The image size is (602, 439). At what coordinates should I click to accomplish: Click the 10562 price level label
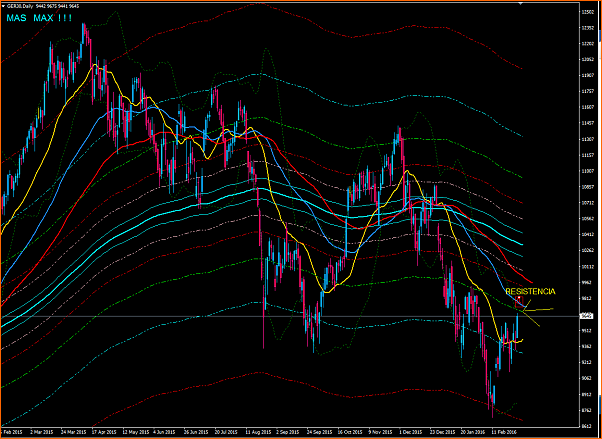click(586, 219)
